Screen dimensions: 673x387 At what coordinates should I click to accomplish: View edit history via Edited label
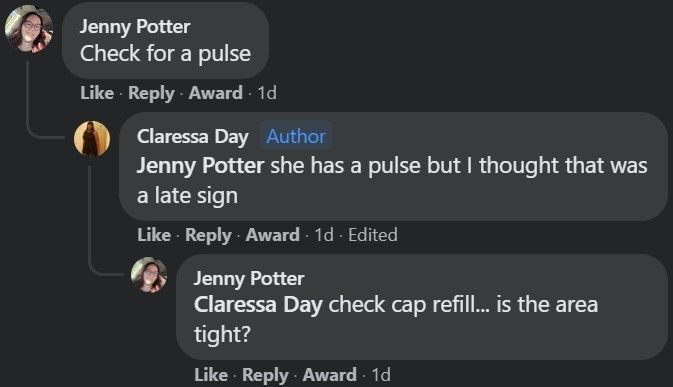click(373, 235)
